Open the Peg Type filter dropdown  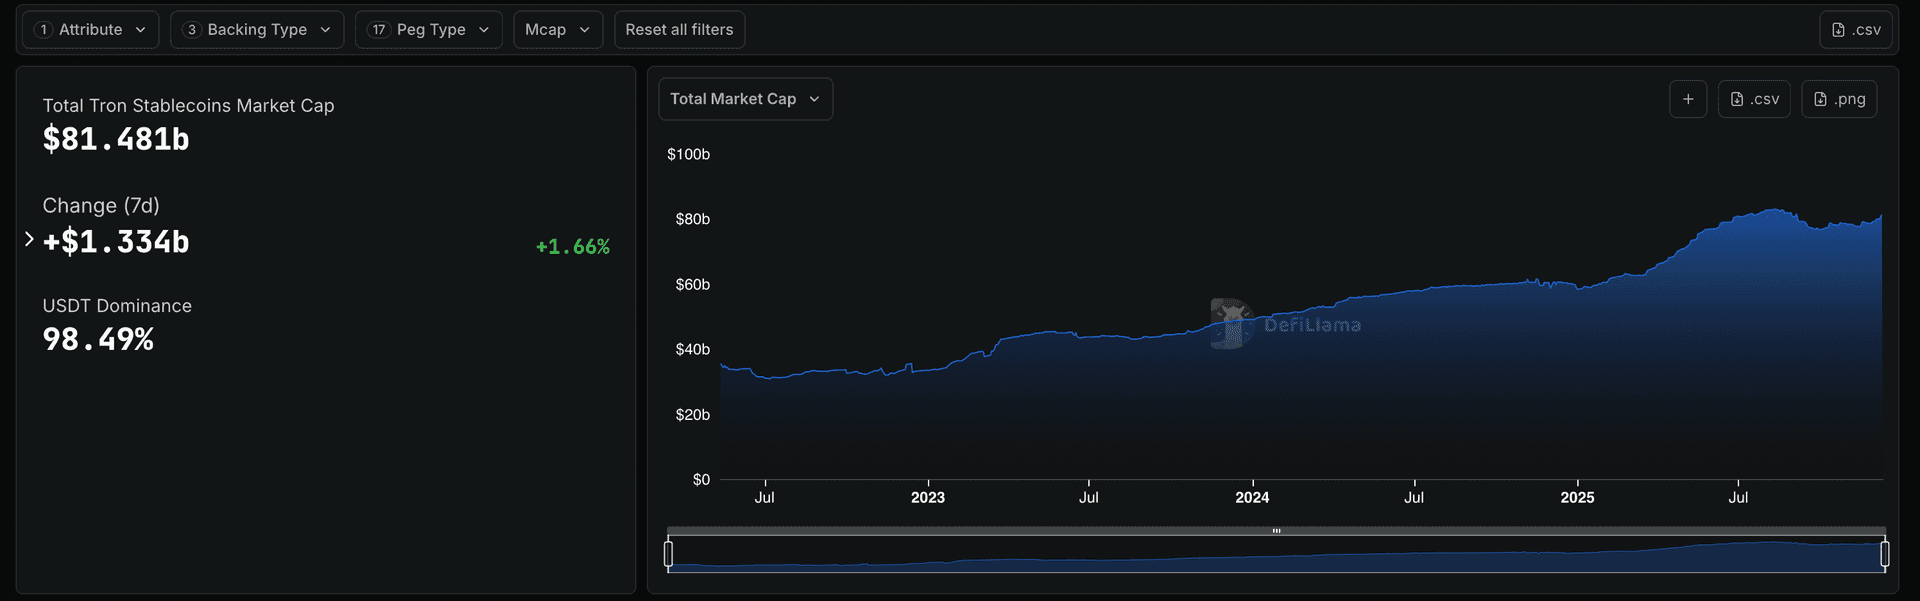[429, 30]
